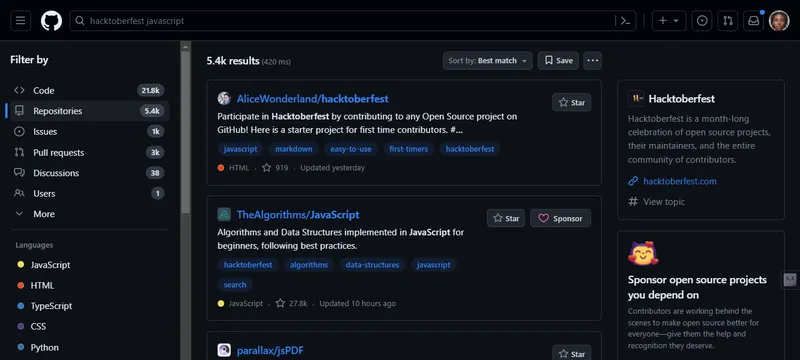This screenshot has height=360, width=800.
Task: Open pull requests icon in top header
Action: click(728, 21)
